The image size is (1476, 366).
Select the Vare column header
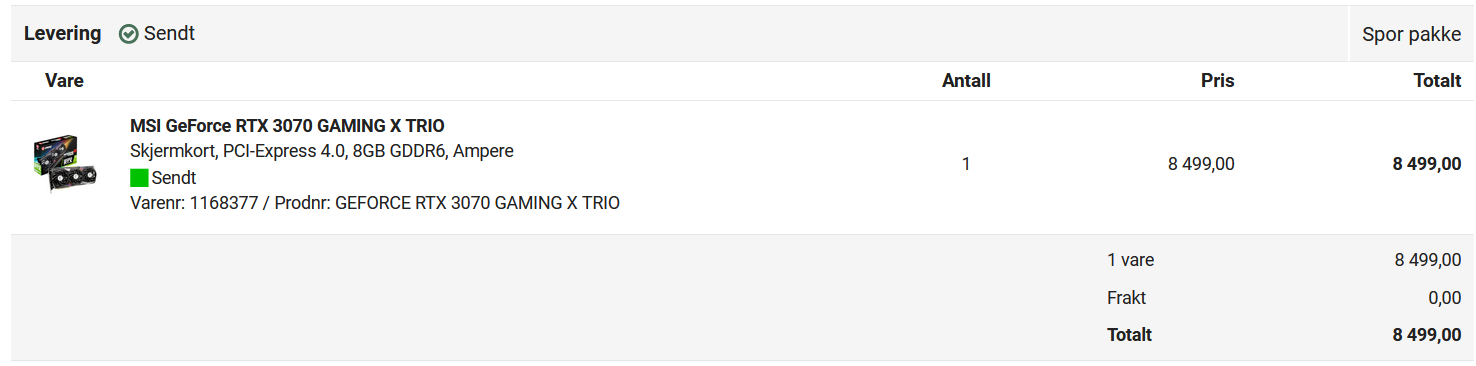tap(64, 81)
